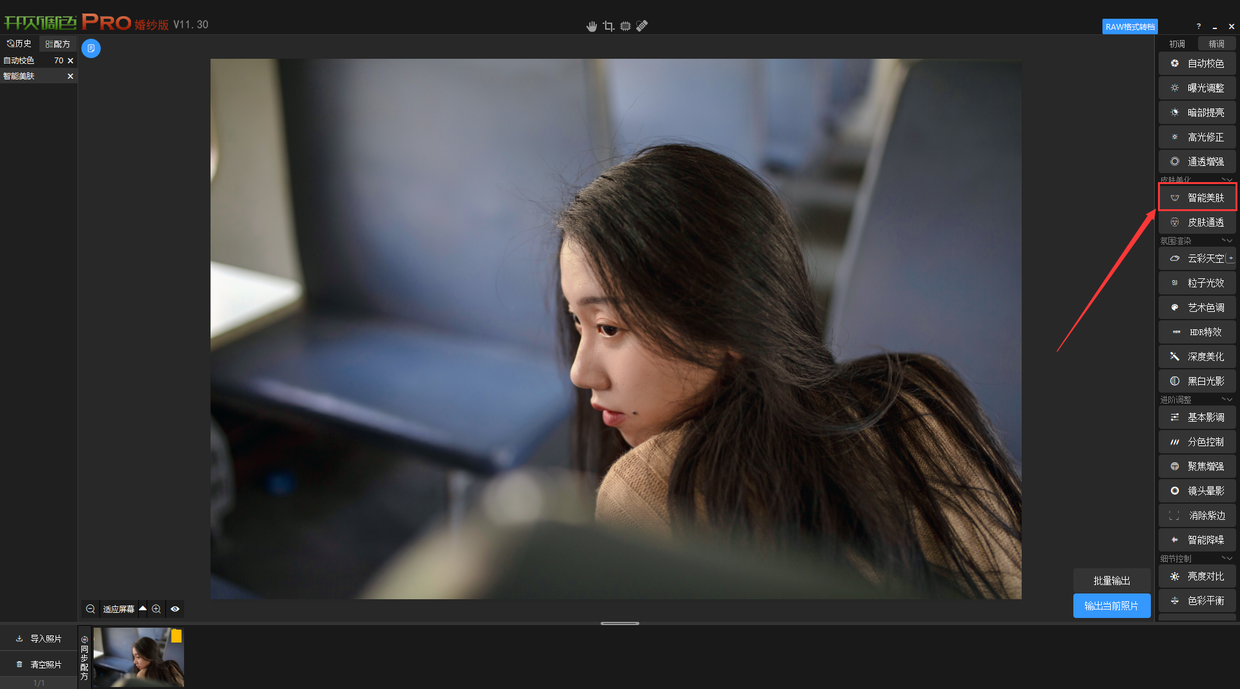Click the RAW格式转档 button

pos(1130,27)
